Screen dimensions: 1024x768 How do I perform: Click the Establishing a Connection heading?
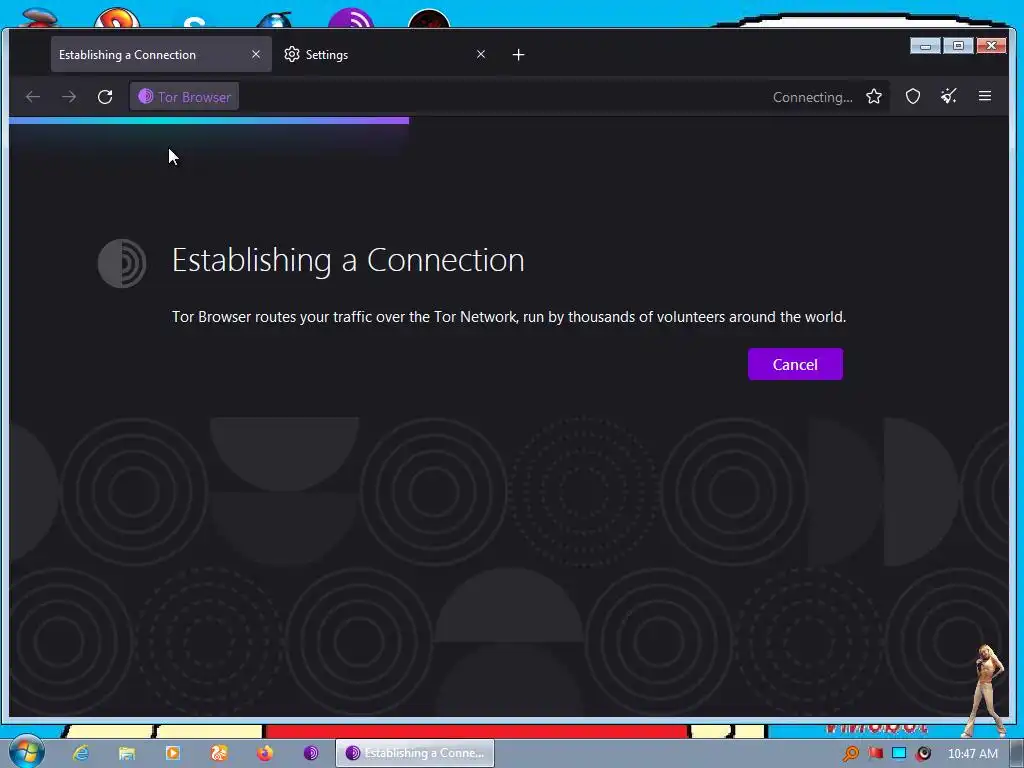pyautogui.click(x=348, y=261)
